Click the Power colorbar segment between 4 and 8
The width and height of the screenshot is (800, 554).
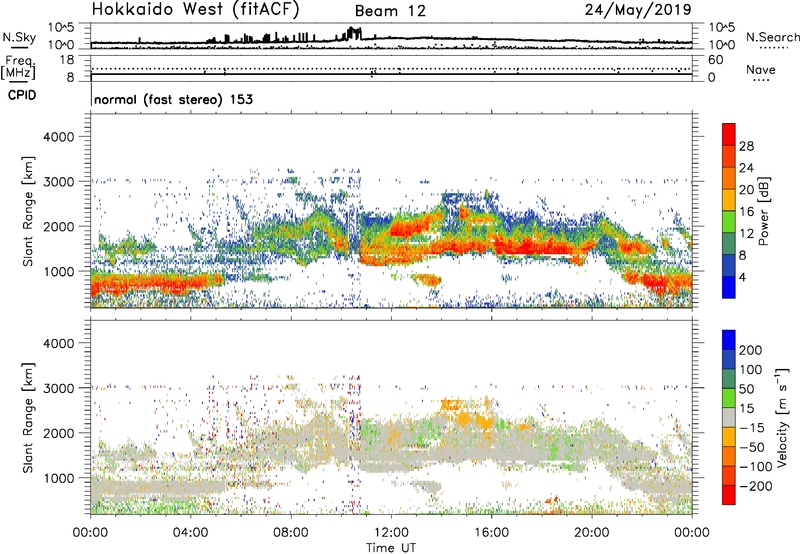pos(729,266)
